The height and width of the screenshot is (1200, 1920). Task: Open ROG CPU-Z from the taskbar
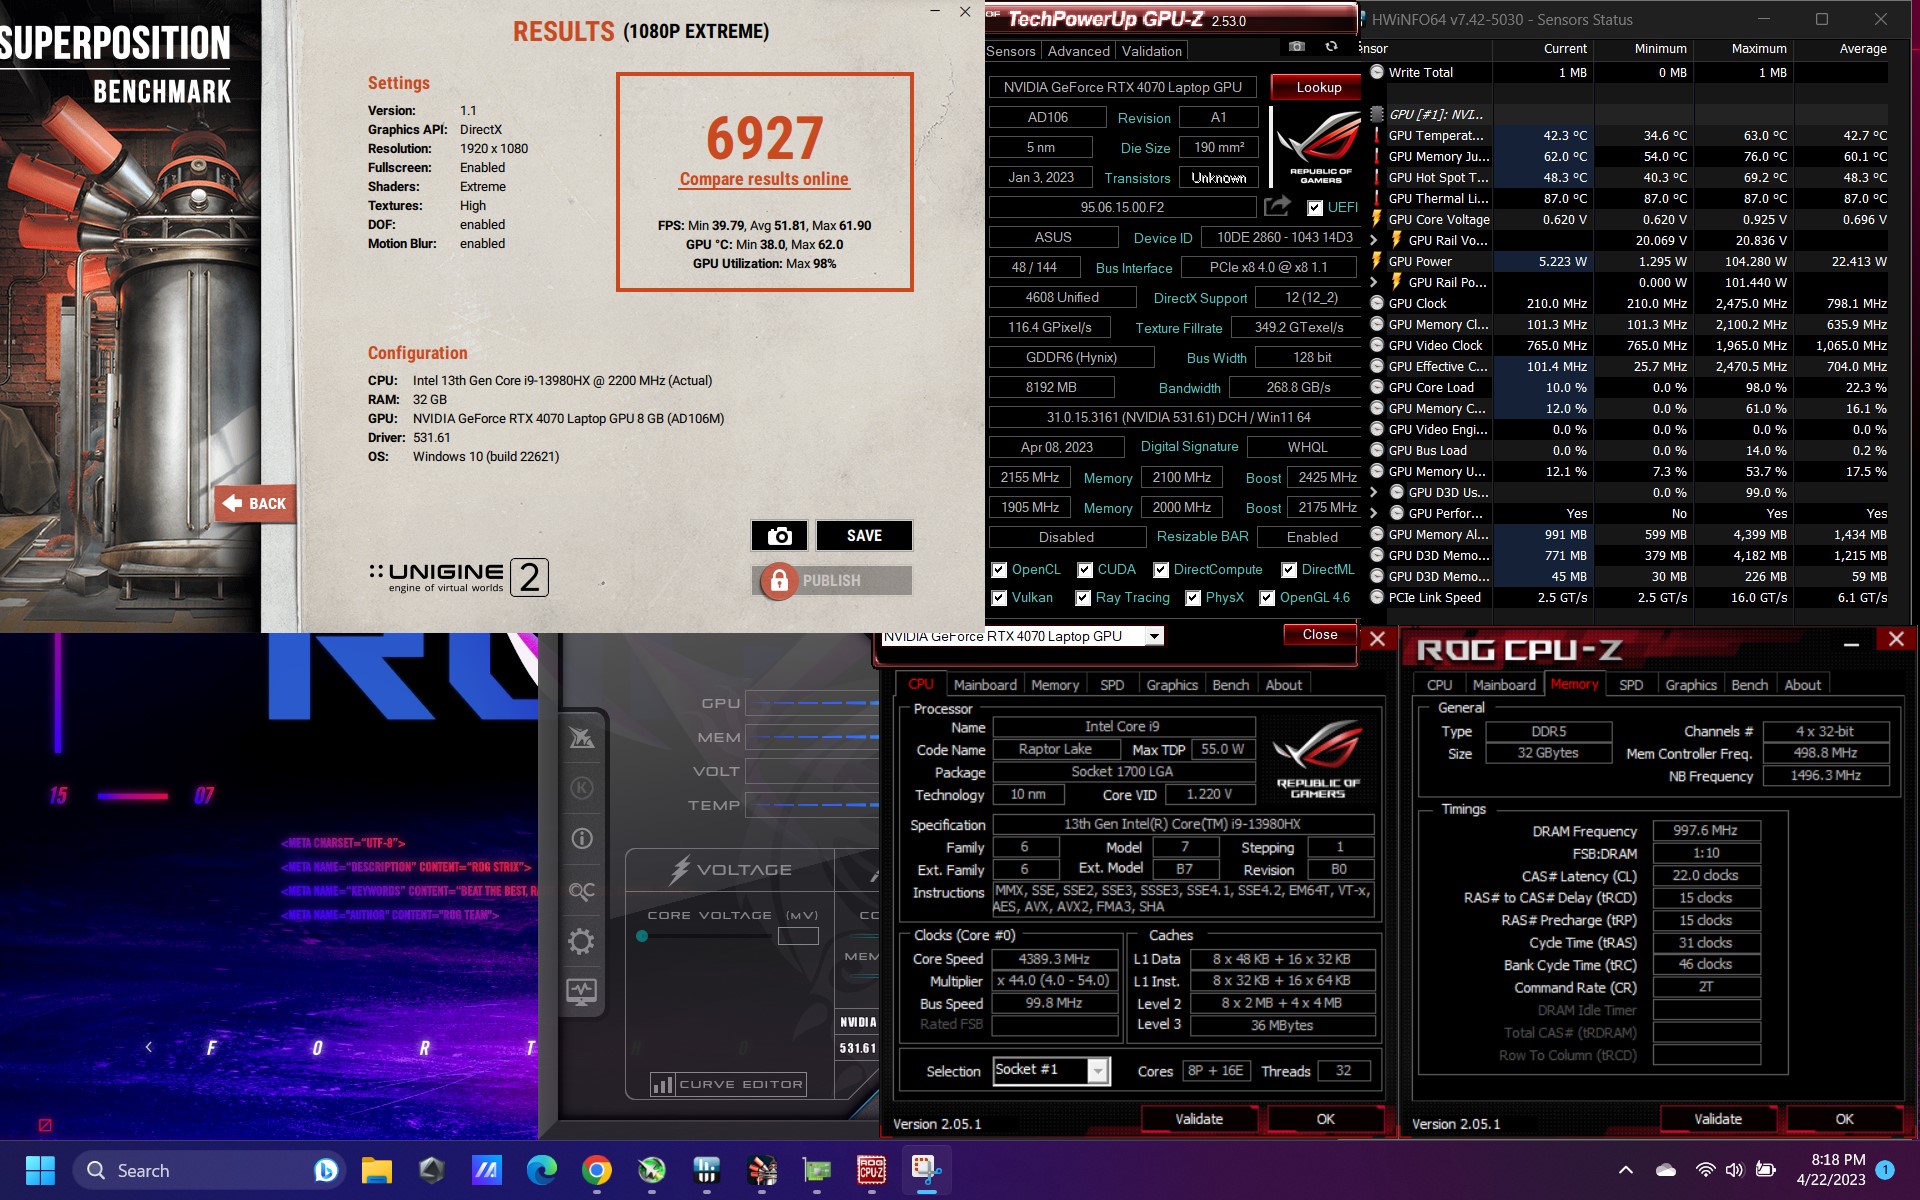pyautogui.click(x=872, y=1170)
